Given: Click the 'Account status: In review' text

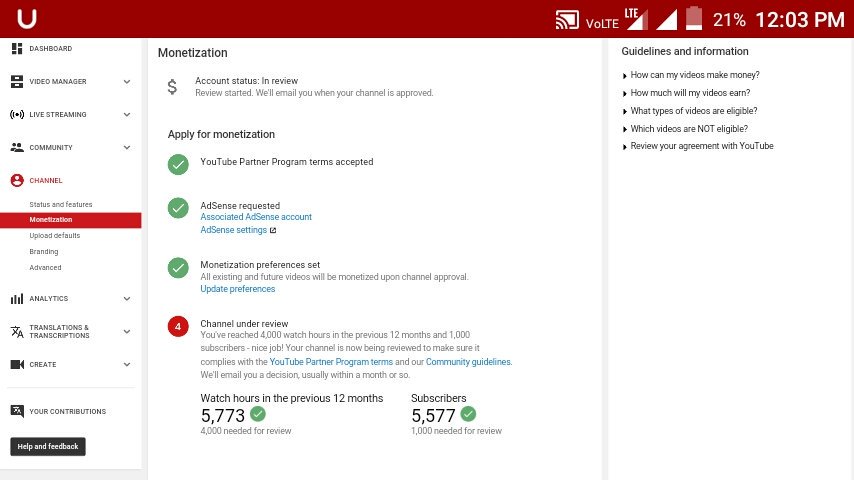Looking at the screenshot, I should pos(247,81).
